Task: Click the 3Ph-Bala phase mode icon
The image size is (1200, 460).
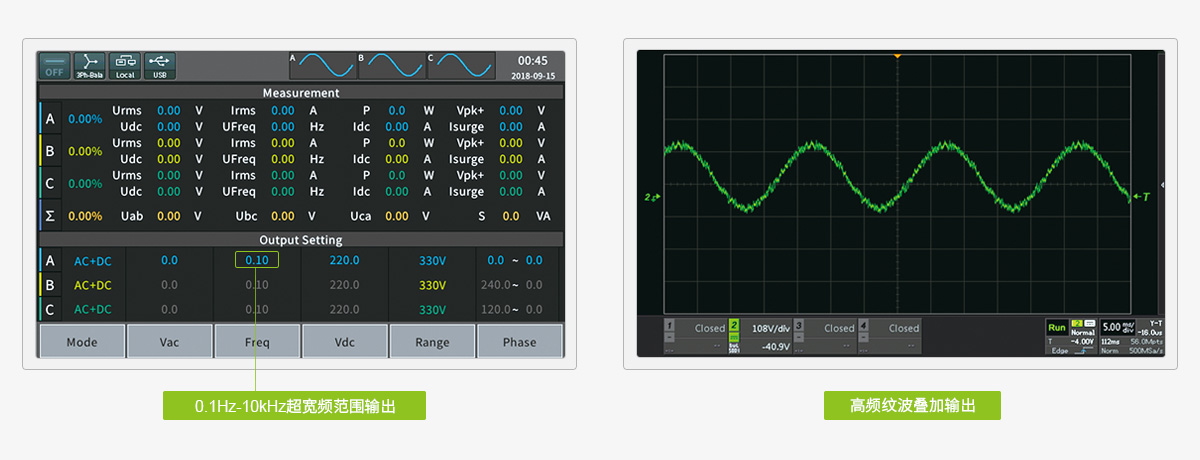Action: [90, 66]
